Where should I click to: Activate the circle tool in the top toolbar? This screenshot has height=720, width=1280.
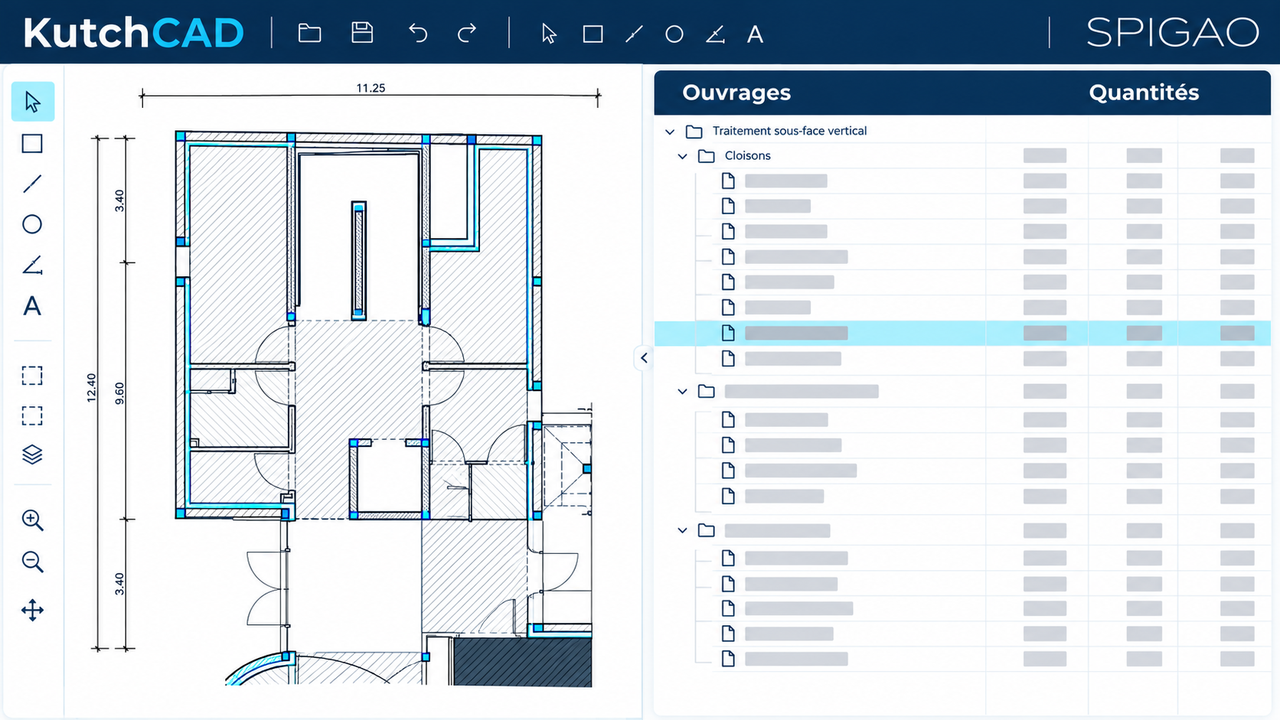click(674, 34)
